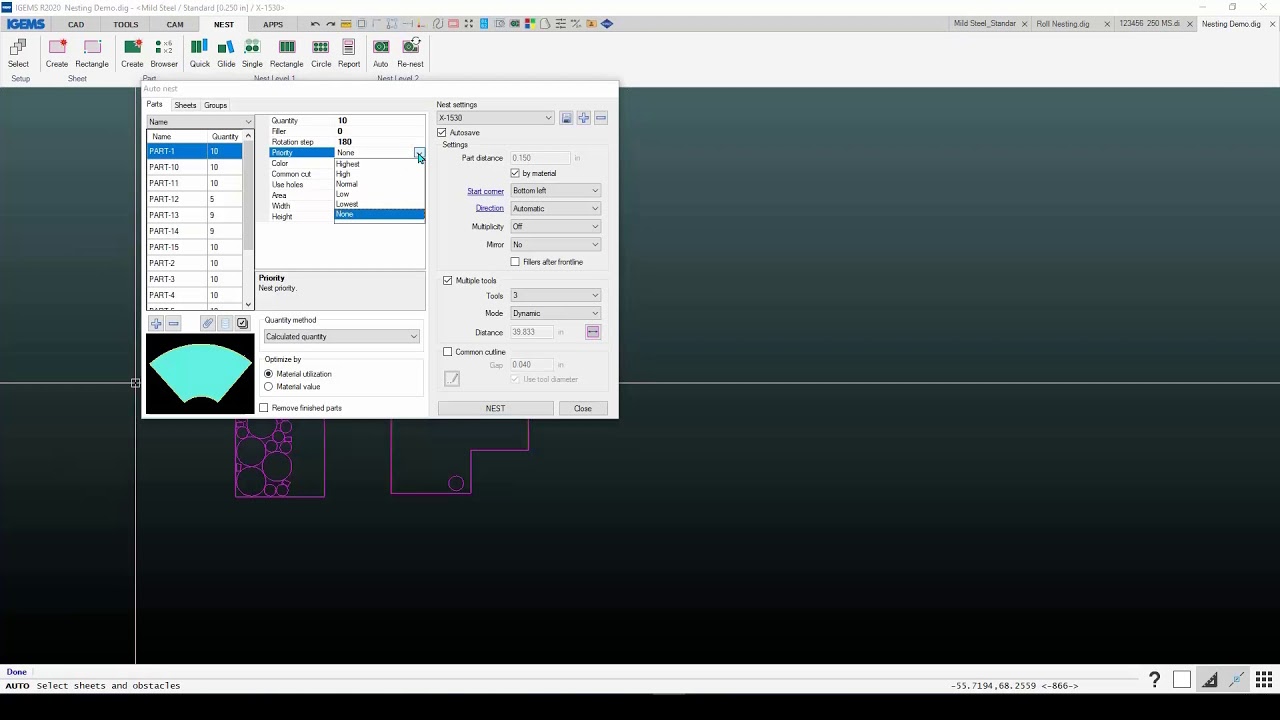Click the part preview thumbnail
This screenshot has height=720, width=1280.
pyautogui.click(x=200, y=374)
